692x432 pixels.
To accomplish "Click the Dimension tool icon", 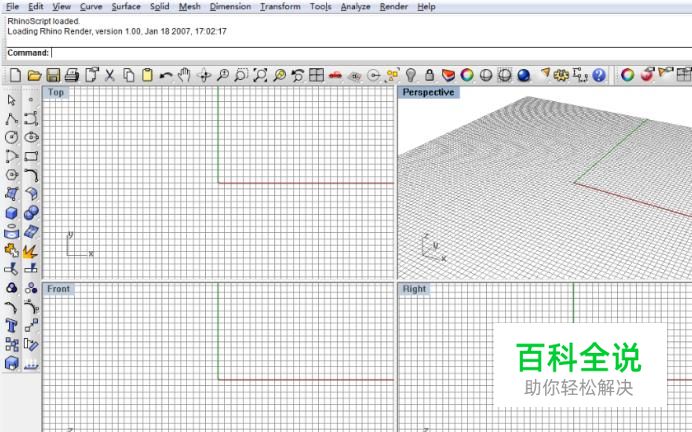I will pyautogui.click(x=580, y=75).
